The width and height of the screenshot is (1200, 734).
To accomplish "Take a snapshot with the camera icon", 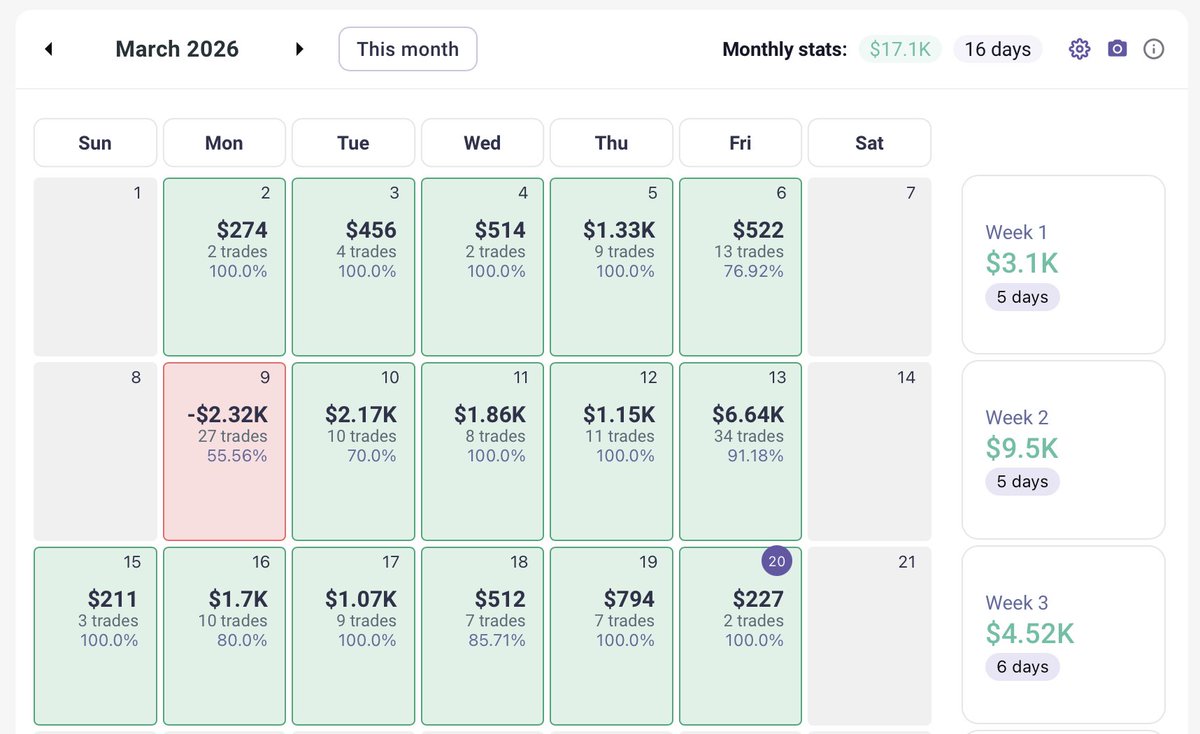I will [1116, 48].
